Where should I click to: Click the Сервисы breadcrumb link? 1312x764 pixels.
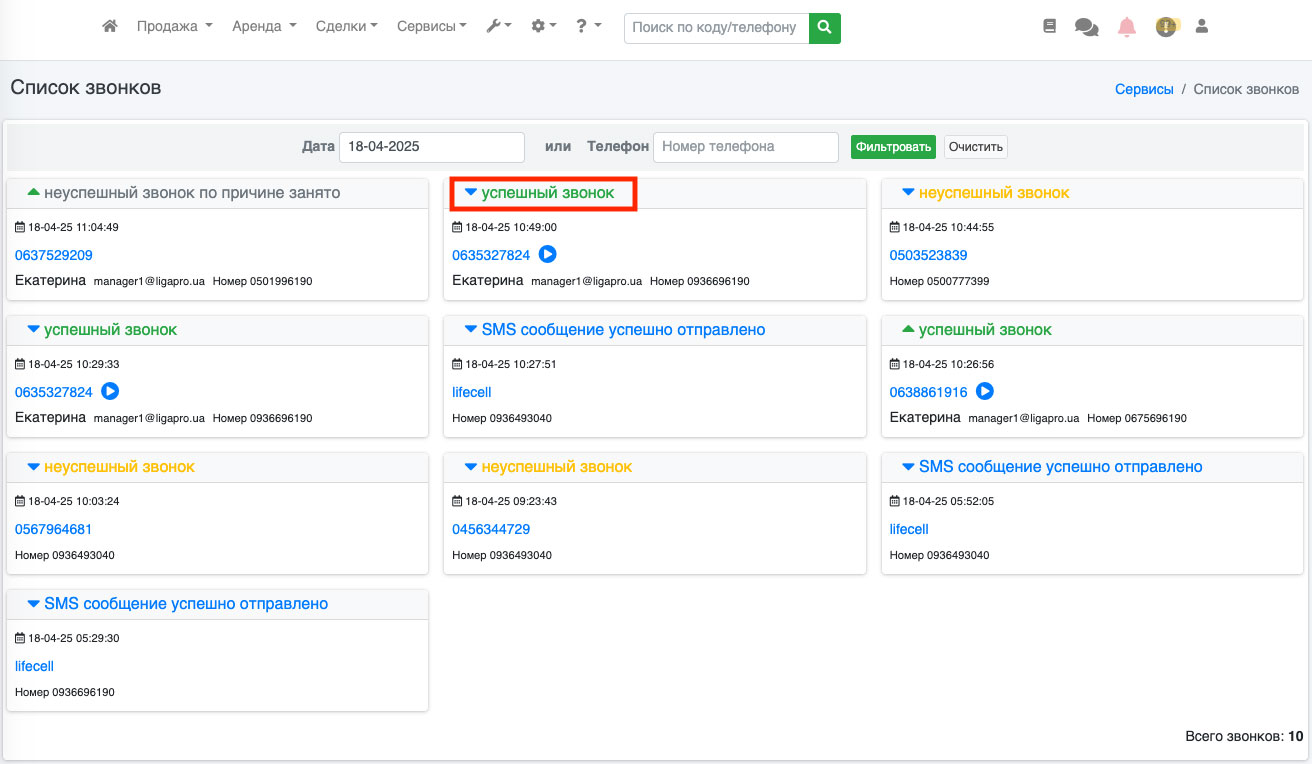(x=1144, y=89)
